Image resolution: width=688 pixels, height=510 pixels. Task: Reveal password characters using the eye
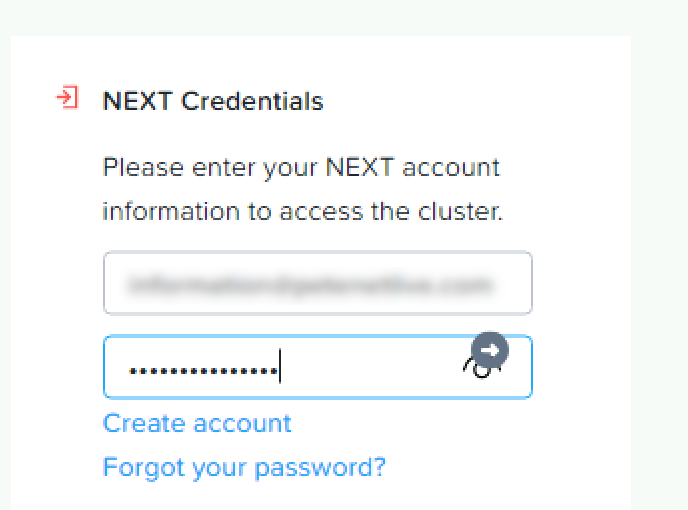(478, 370)
